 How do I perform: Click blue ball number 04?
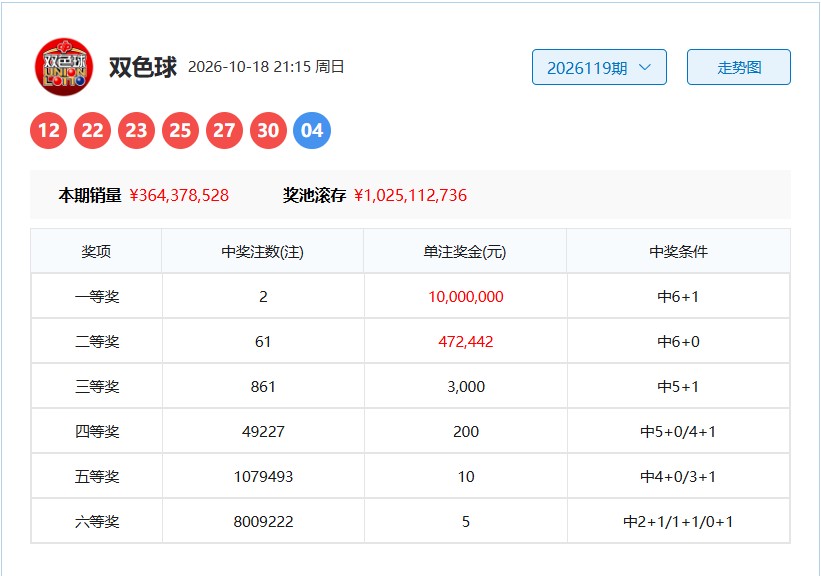[312, 130]
